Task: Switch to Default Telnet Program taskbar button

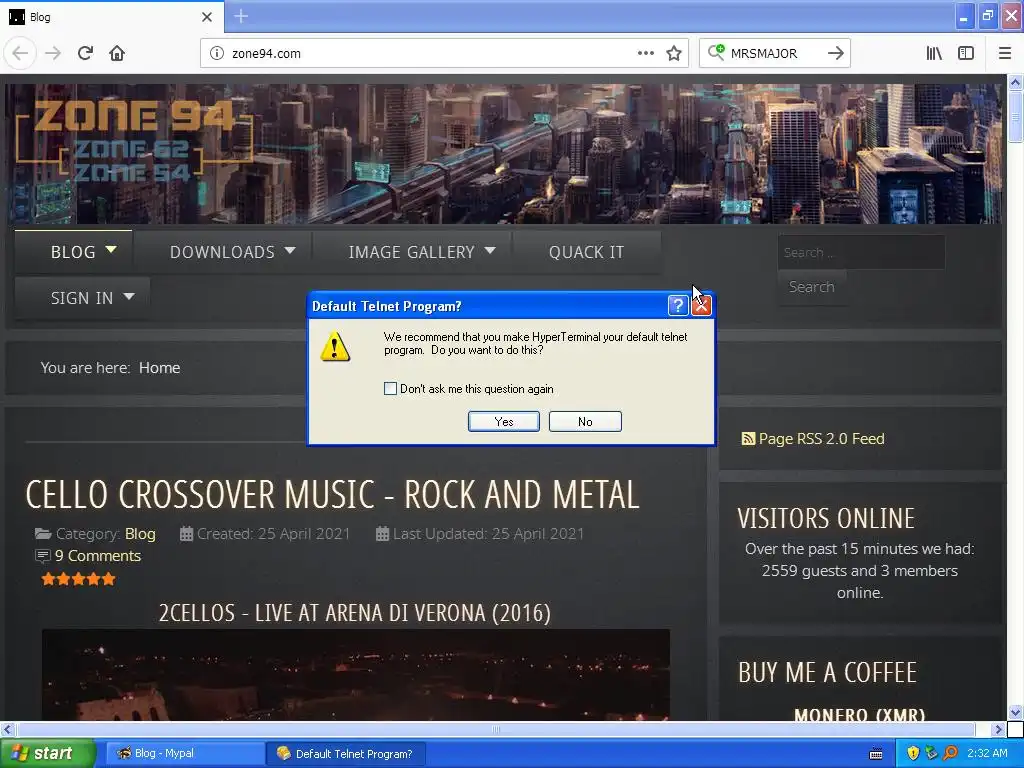Action: pyautogui.click(x=347, y=753)
